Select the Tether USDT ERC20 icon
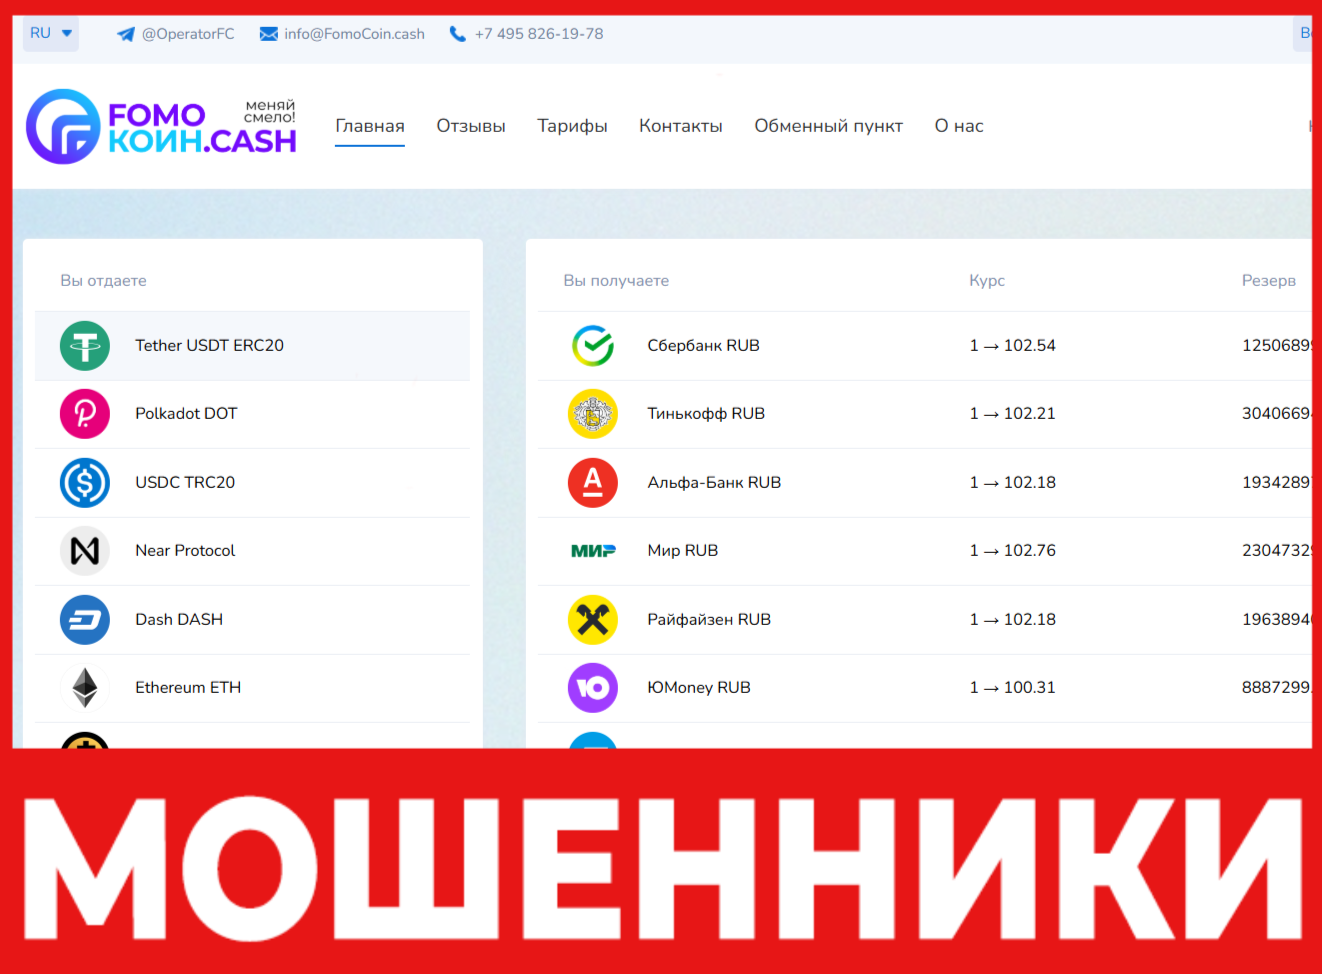1322x974 pixels. (x=85, y=345)
